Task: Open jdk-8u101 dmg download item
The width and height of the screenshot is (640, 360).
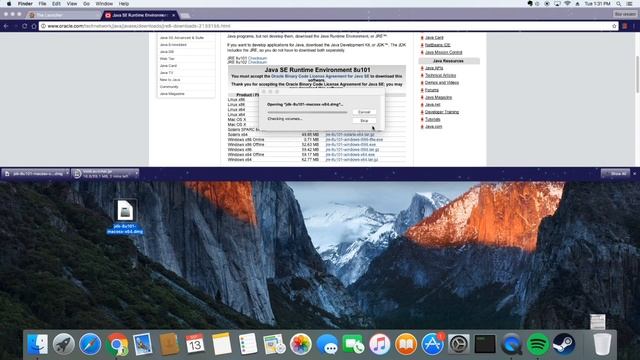Action: (x=36, y=173)
